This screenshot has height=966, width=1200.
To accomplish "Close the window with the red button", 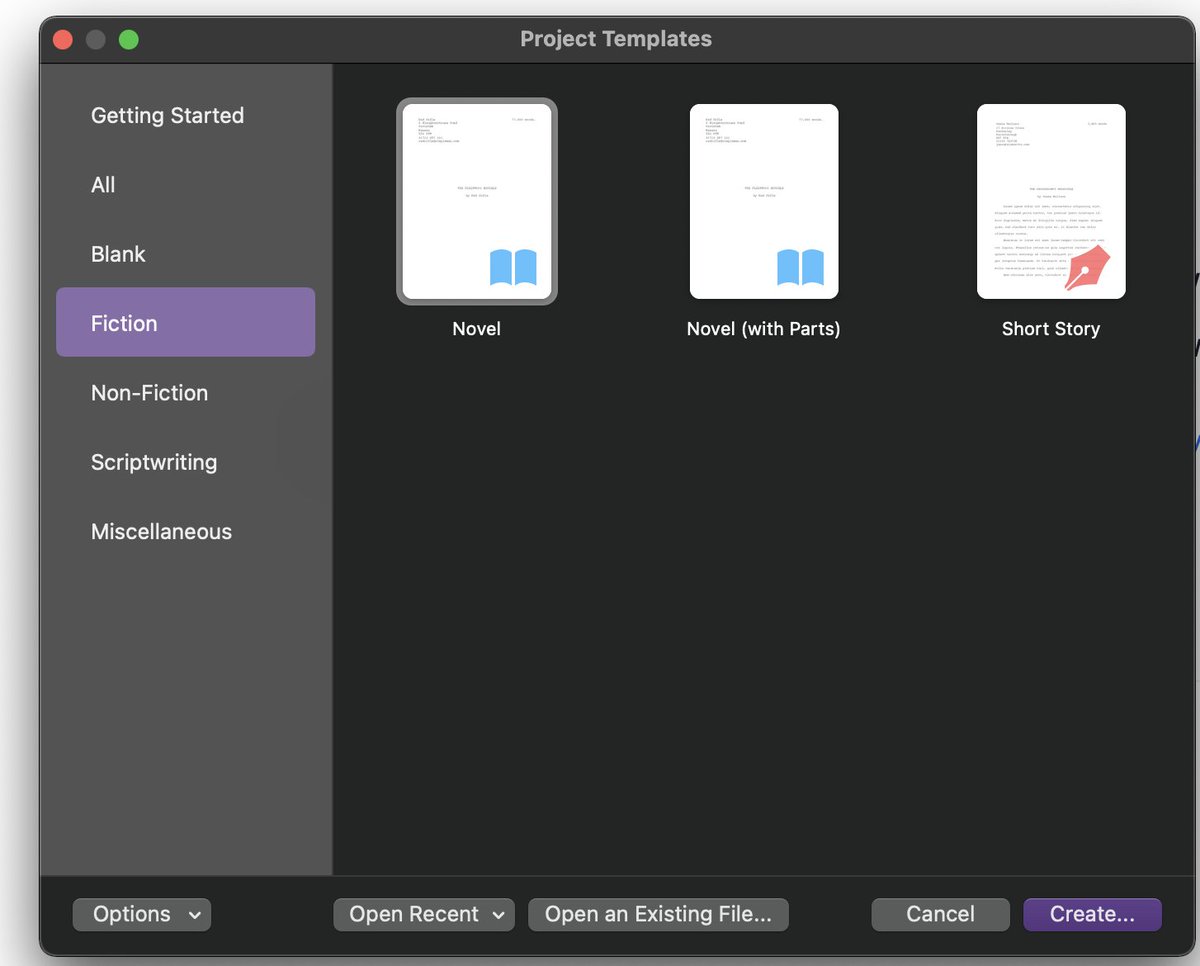I will [63, 40].
